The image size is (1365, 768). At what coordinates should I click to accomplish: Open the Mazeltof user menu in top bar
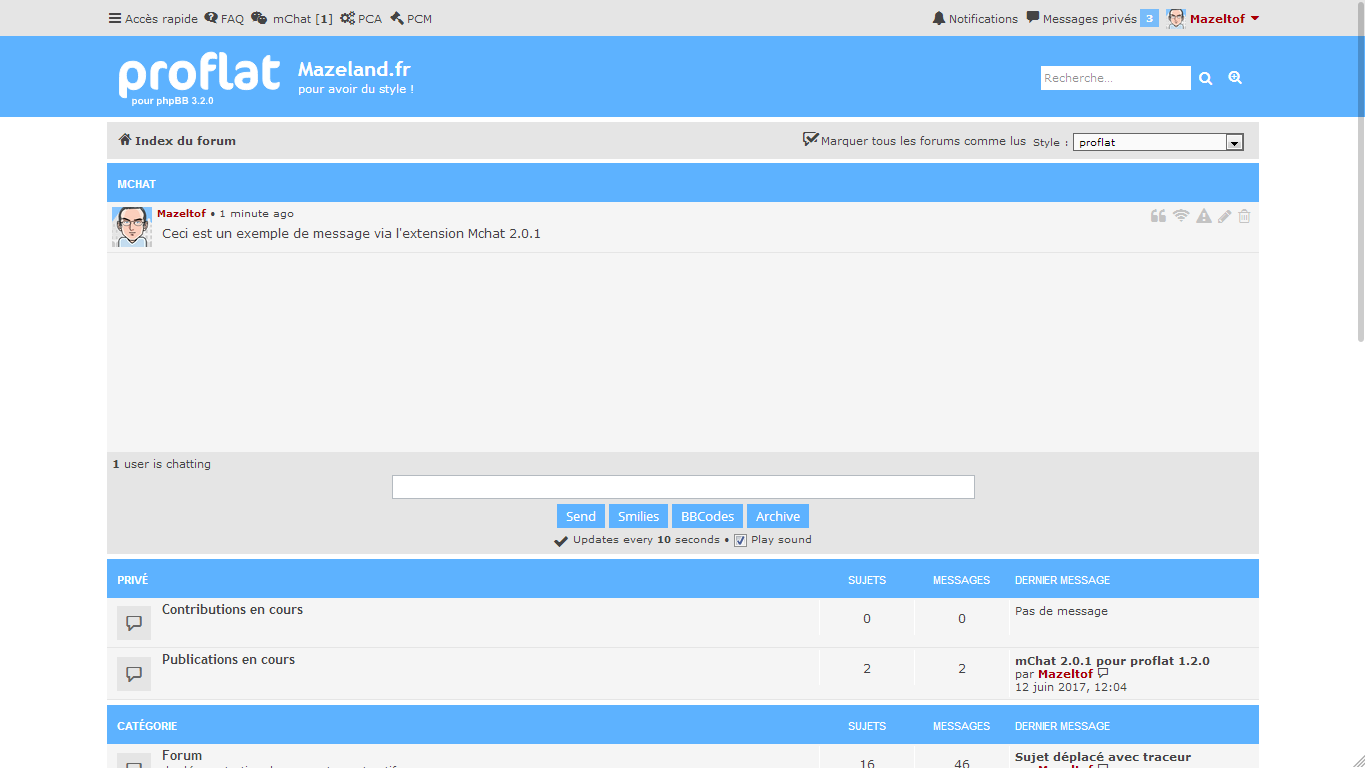point(1213,18)
